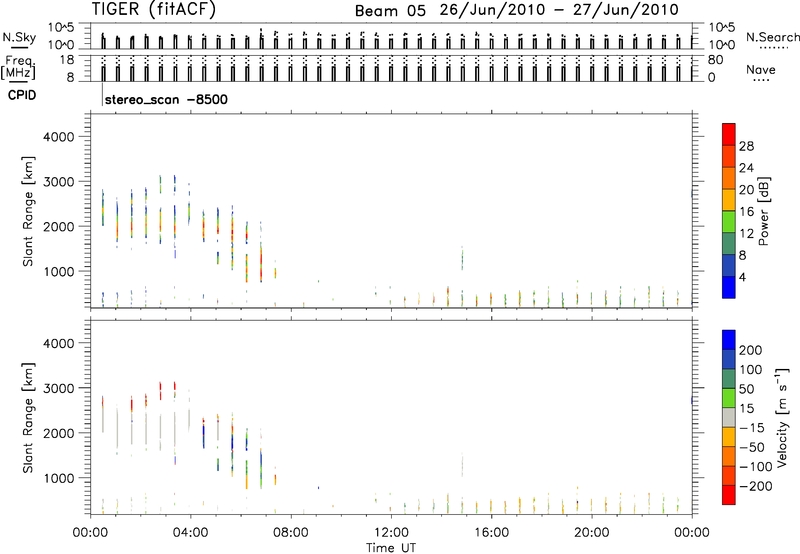Screen dimensions: 800x554
Task: Click the '-200' tick label on velocity colorbar
Action: tap(756, 486)
